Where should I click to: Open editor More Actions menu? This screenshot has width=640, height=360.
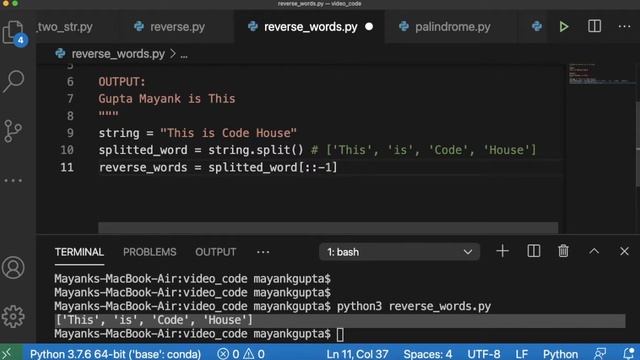tap(624, 27)
